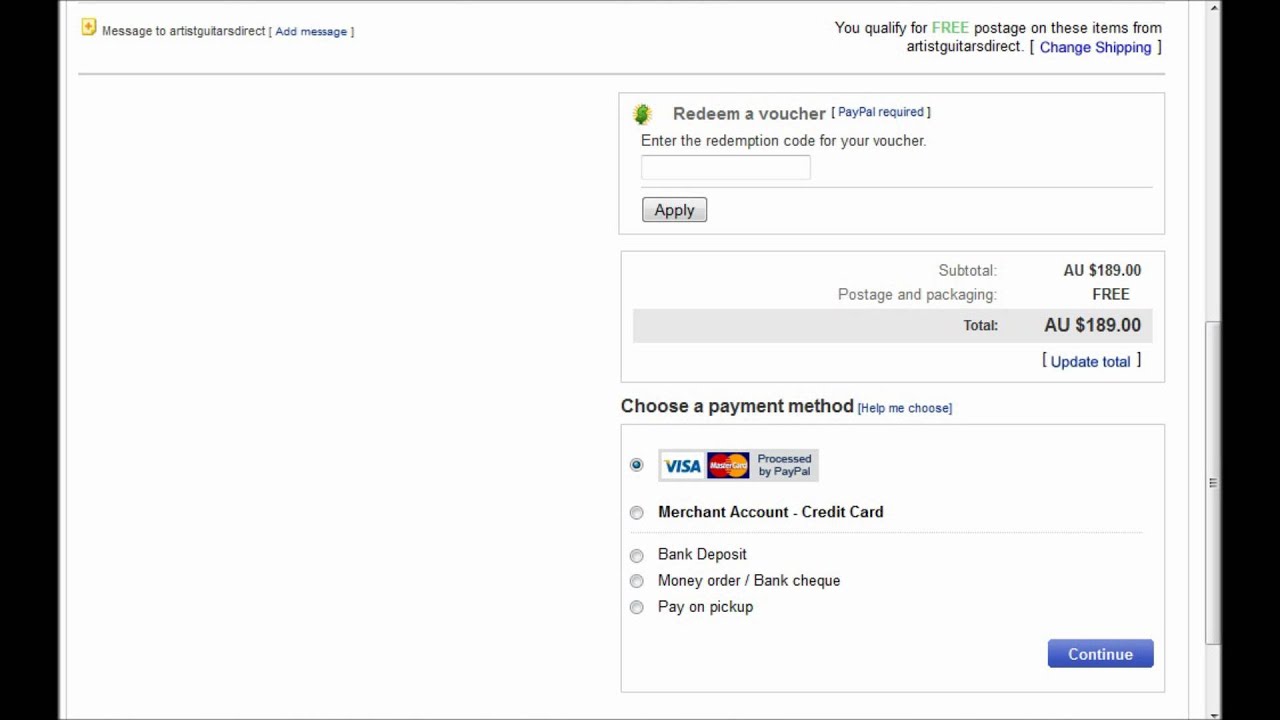Open the Add message link
1280x720 pixels.
click(x=311, y=32)
